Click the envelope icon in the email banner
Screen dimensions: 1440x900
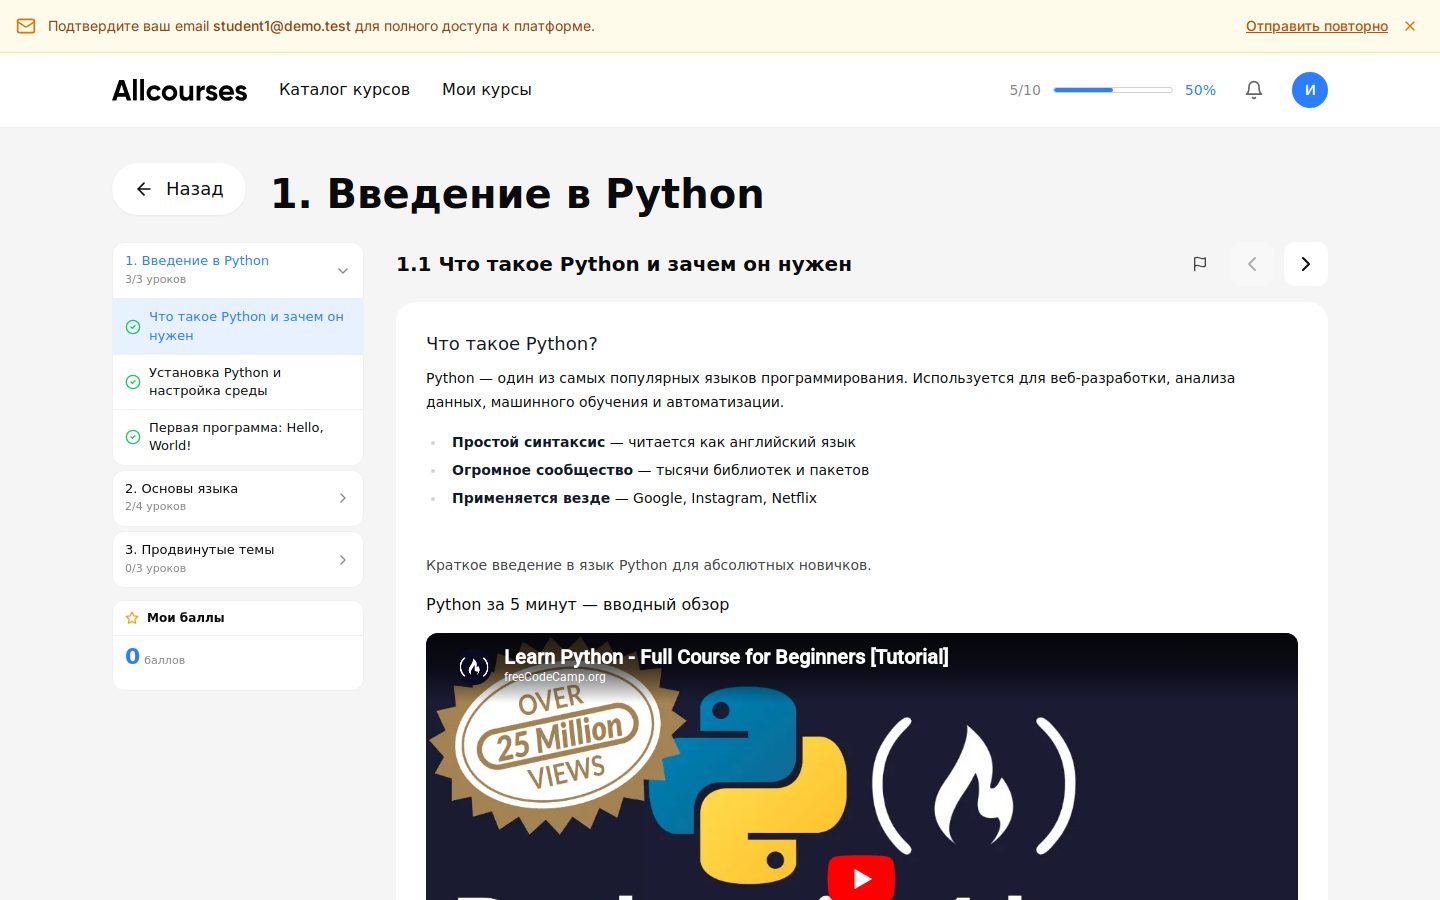(x=26, y=26)
